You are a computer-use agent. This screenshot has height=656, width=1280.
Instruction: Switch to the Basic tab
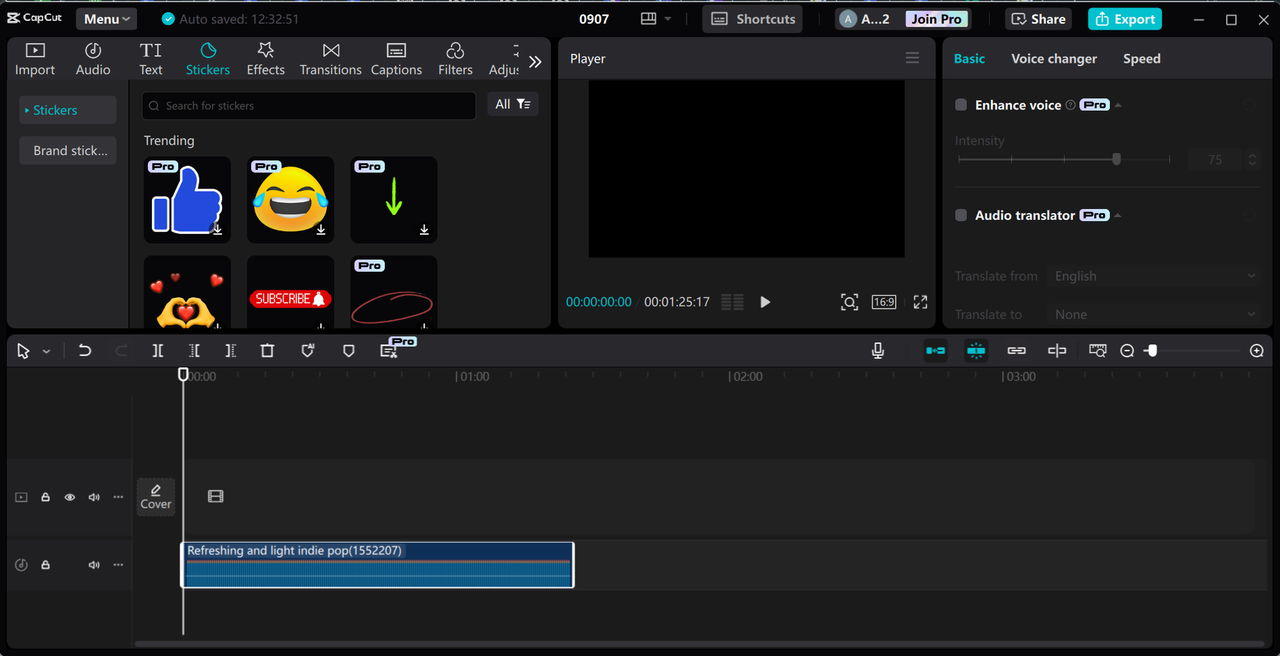[x=969, y=59]
